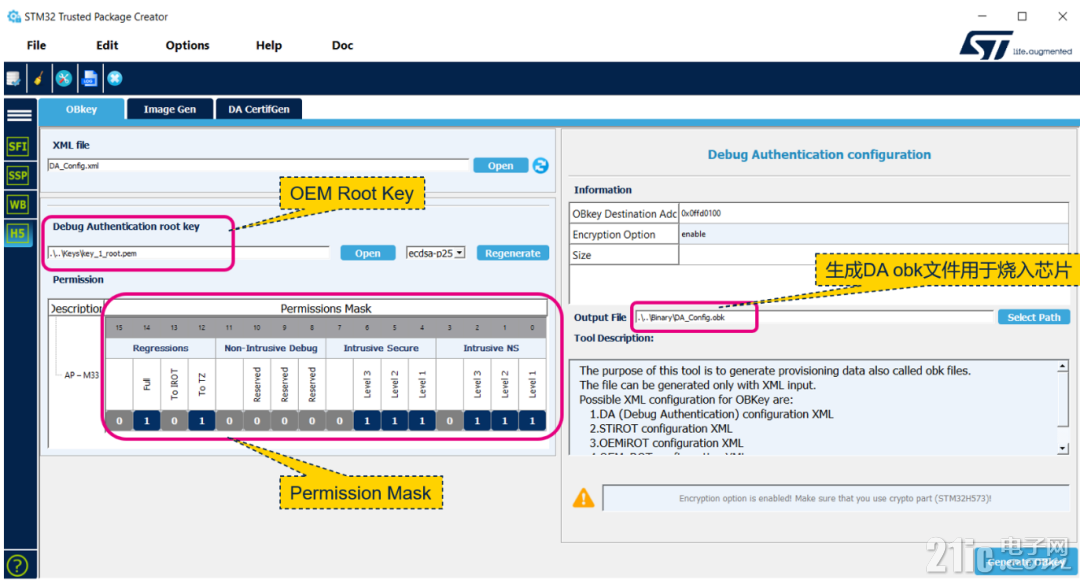The height and width of the screenshot is (580, 1080).
Task: Toggle the To IROT regression bit
Action: (174, 421)
